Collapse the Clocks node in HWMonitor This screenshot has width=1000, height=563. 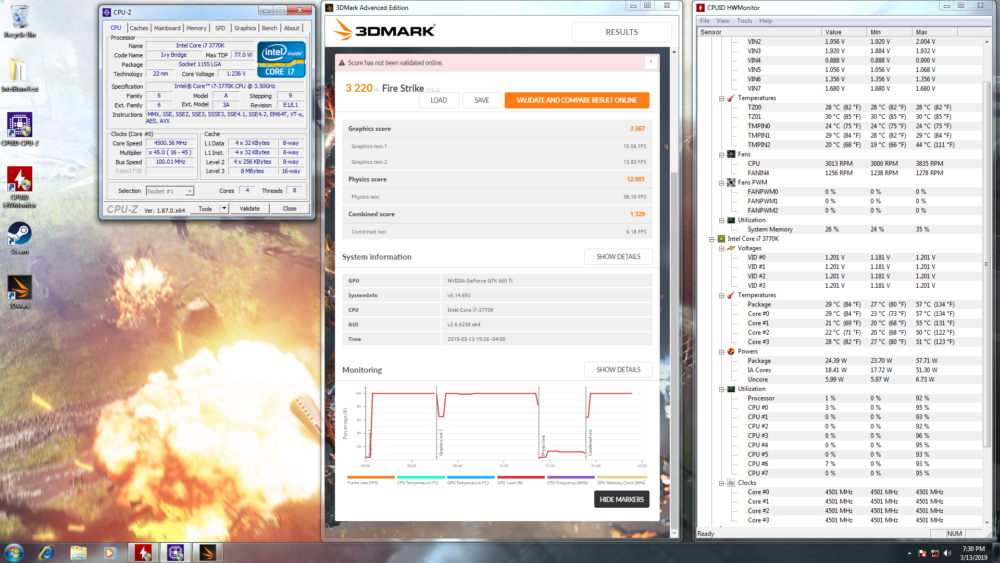721,483
